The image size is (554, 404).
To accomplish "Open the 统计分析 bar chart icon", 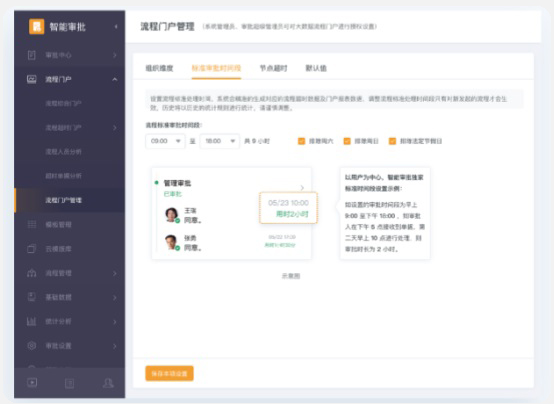I will click(32, 322).
